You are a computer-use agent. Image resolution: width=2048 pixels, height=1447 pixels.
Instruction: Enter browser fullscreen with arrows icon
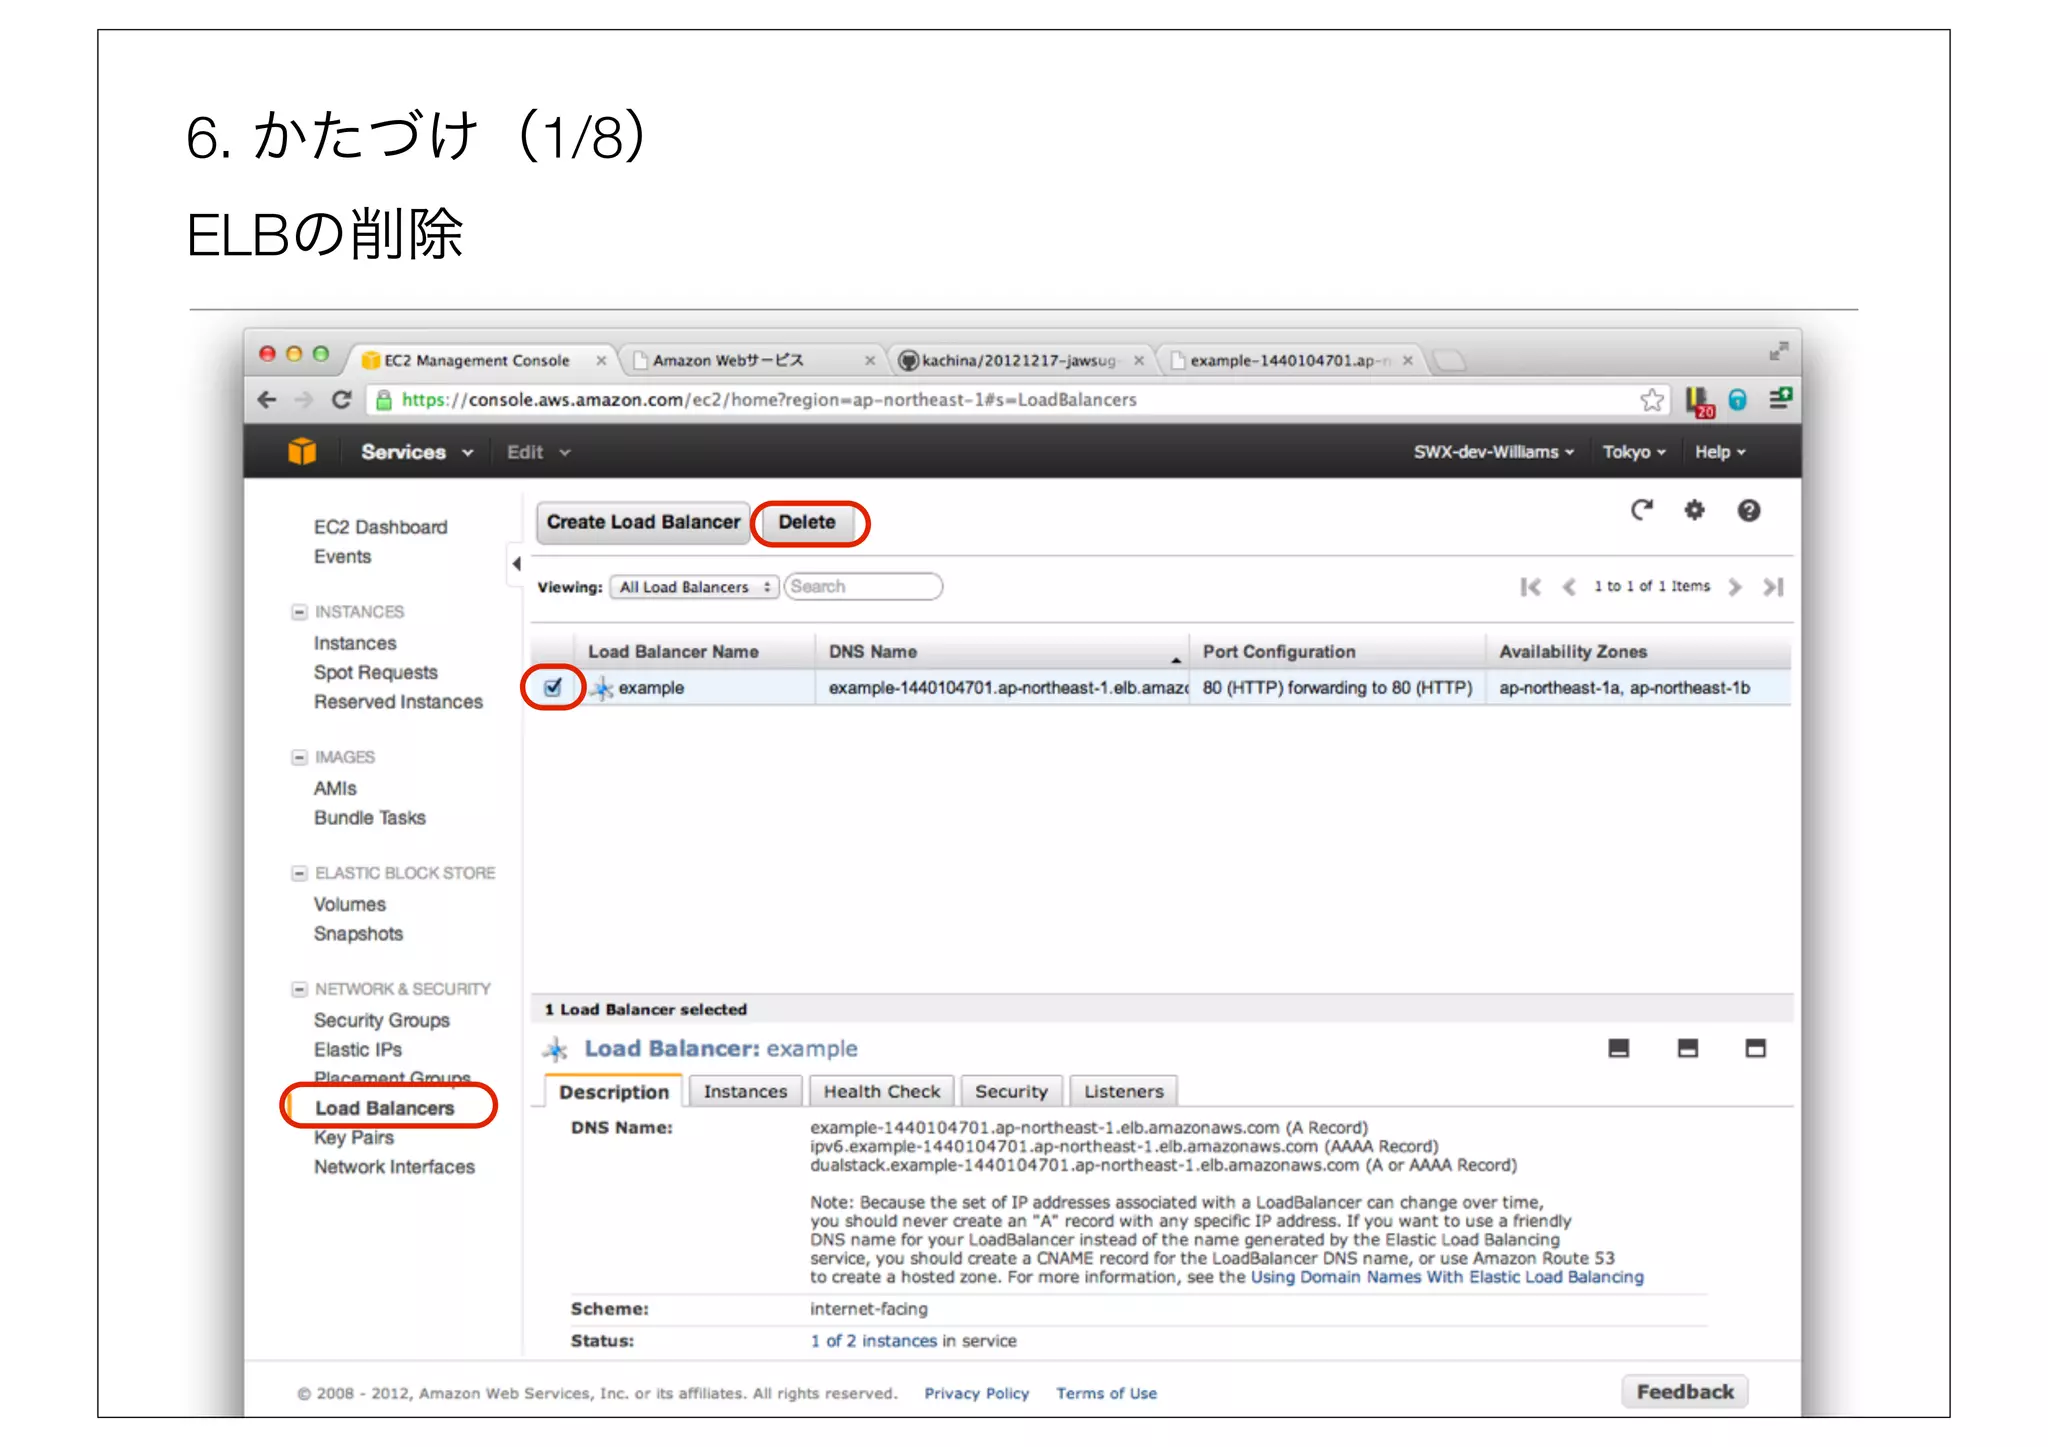pos(1778,351)
